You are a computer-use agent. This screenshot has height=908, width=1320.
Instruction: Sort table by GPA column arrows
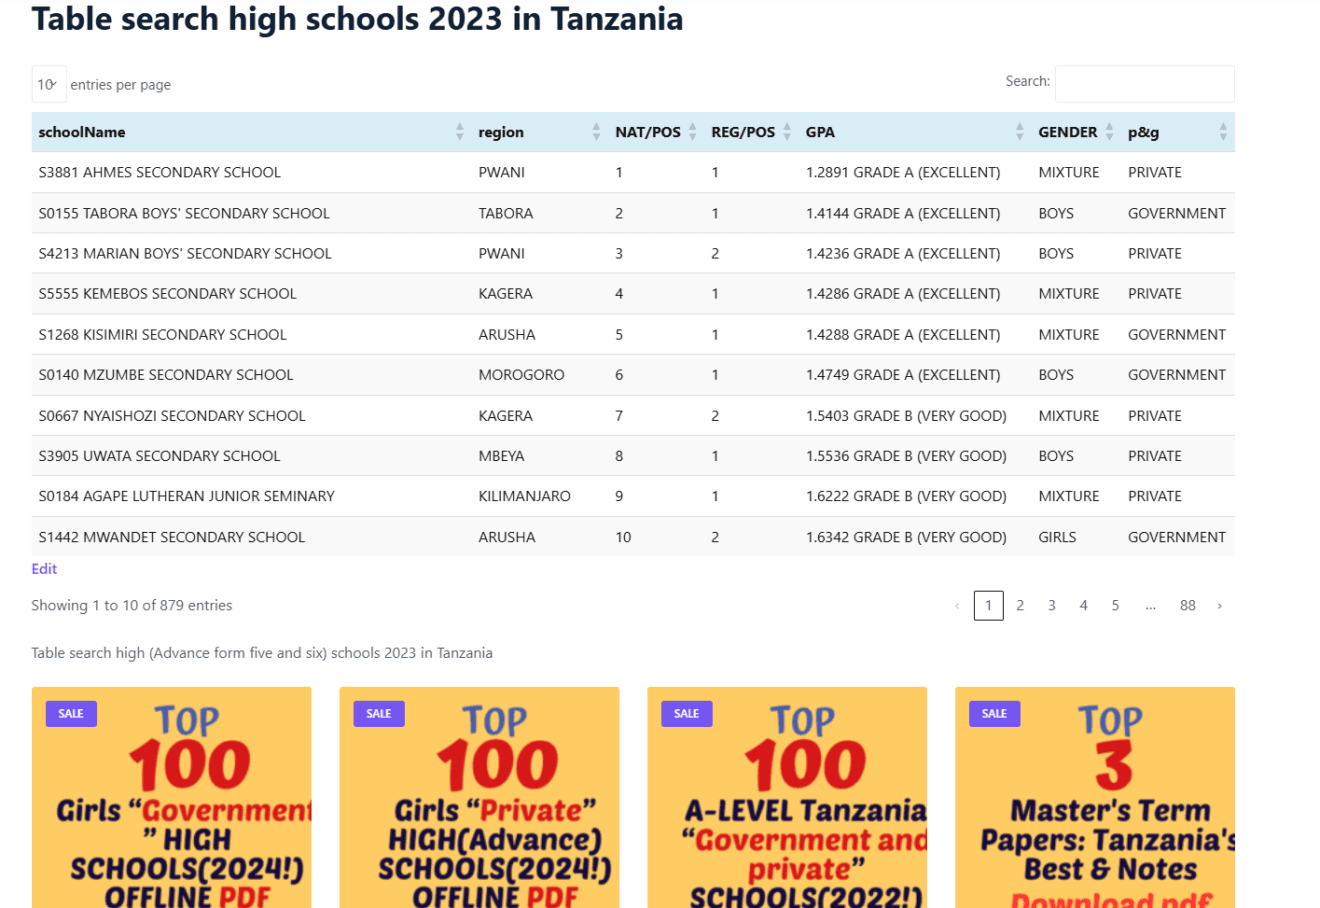point(1019,131)
